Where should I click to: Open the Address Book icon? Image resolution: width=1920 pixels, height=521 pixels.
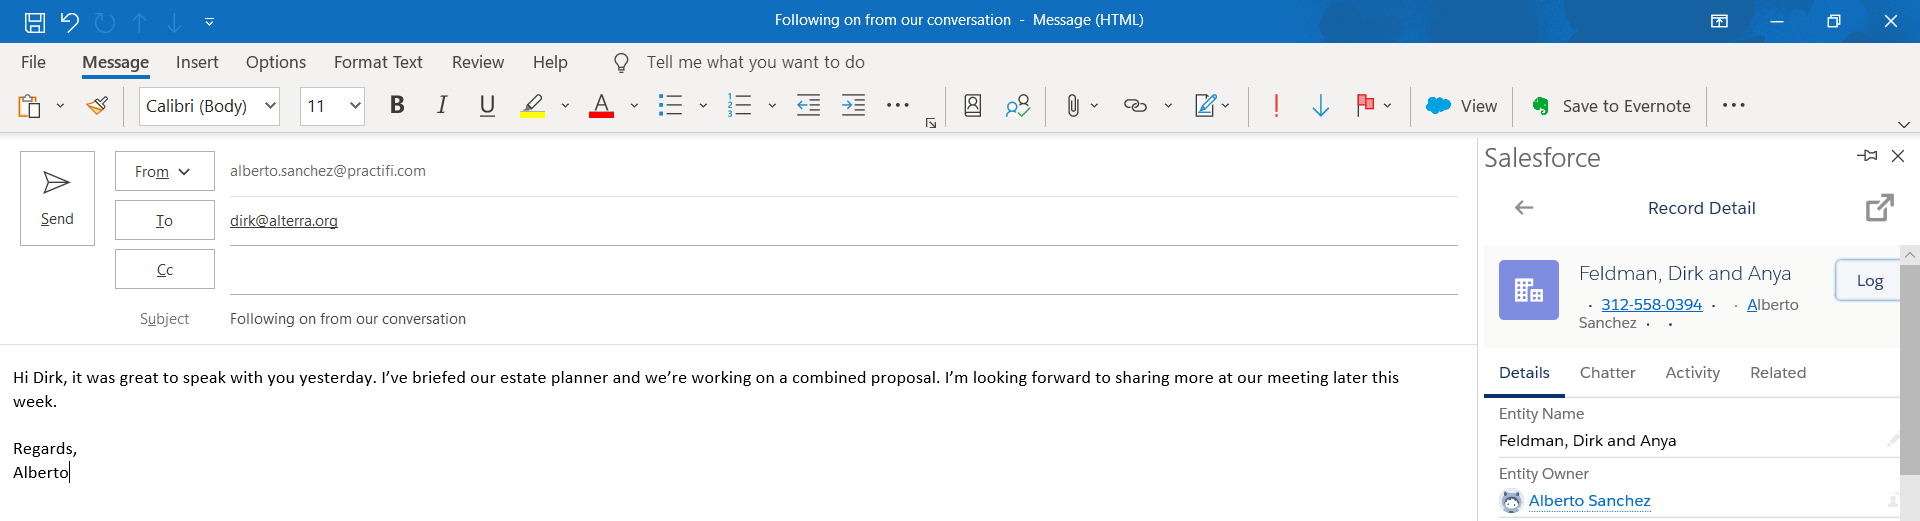point(972,106)
